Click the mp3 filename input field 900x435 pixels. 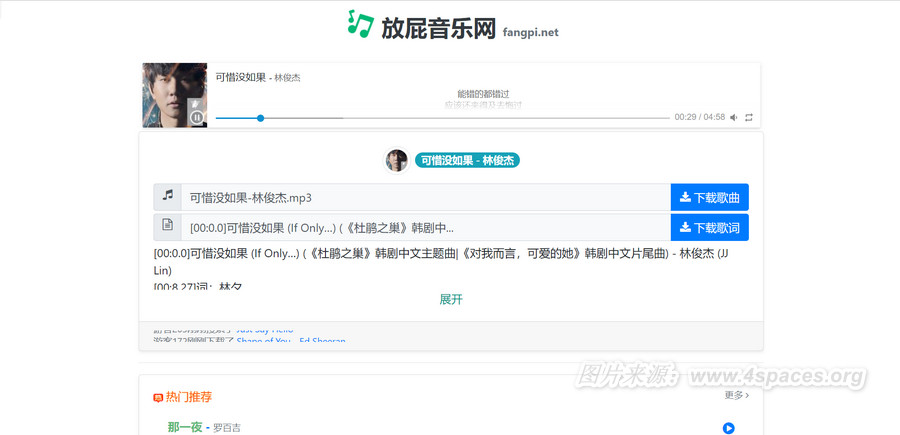425,197
